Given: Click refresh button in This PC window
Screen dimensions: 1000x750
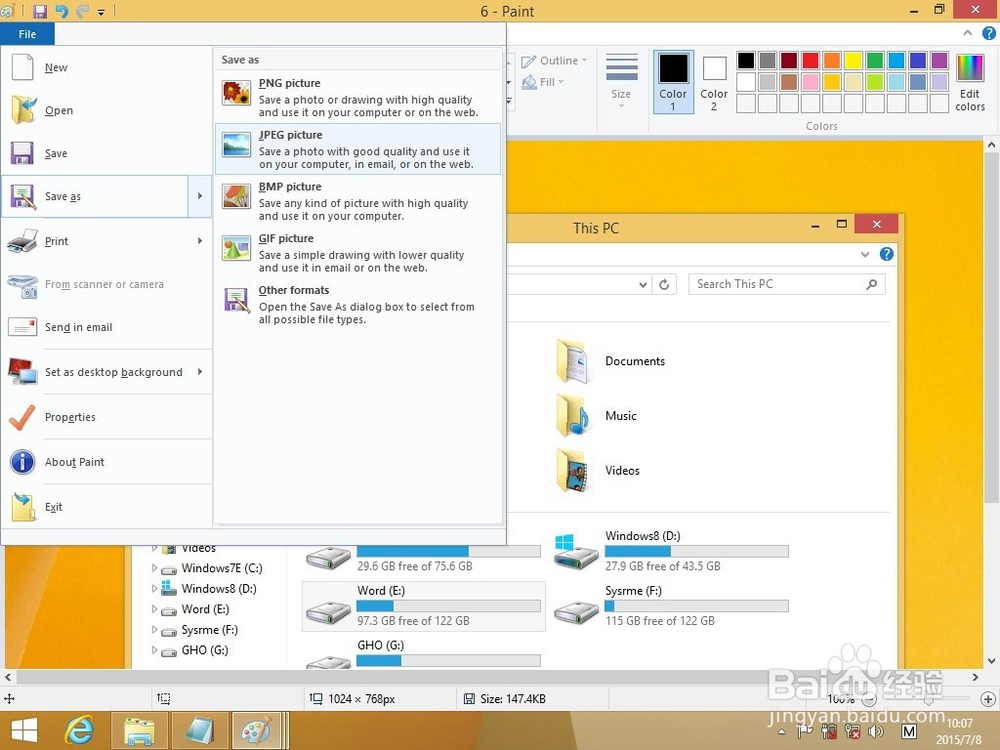Looking at the screenshot, I should click(664, 284).
